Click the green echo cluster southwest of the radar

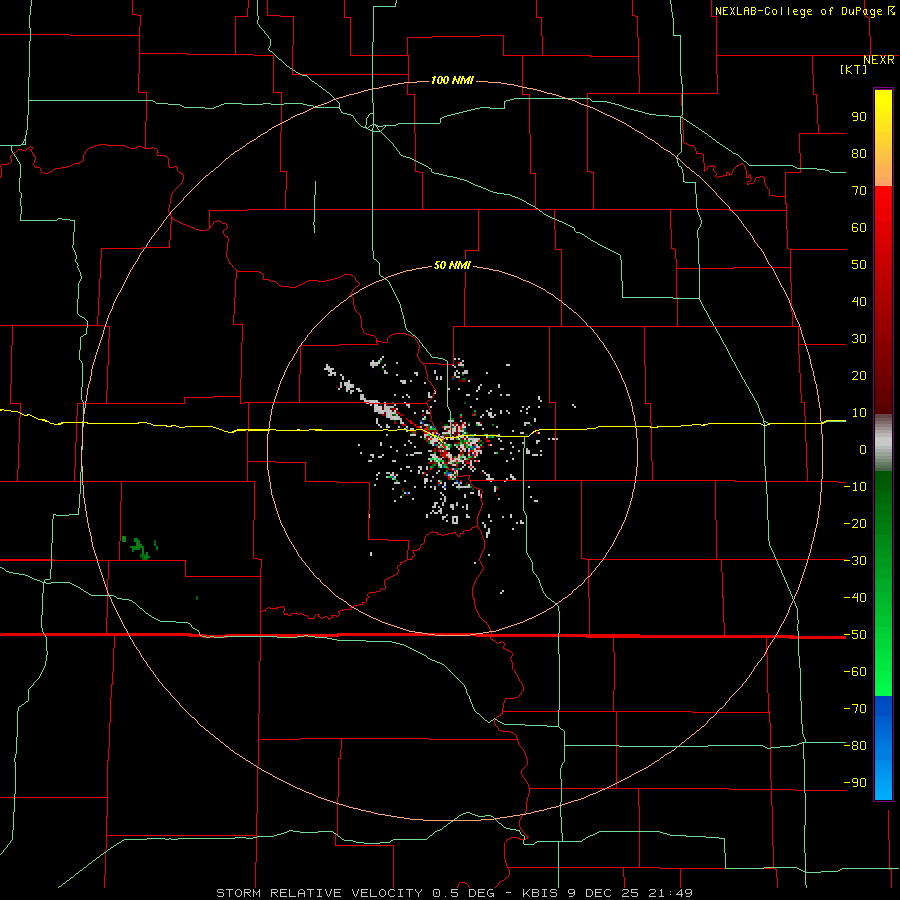(x=139, y=548)
